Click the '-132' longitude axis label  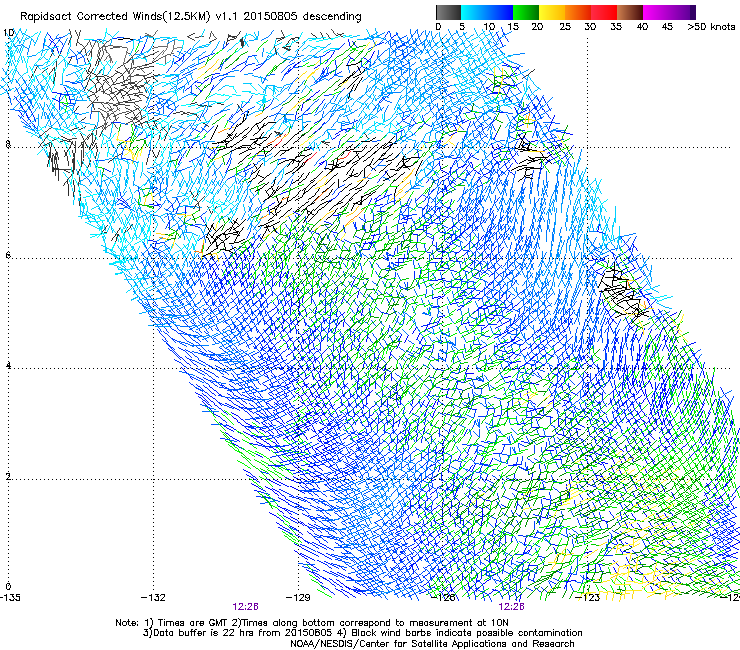click(153, 598)
